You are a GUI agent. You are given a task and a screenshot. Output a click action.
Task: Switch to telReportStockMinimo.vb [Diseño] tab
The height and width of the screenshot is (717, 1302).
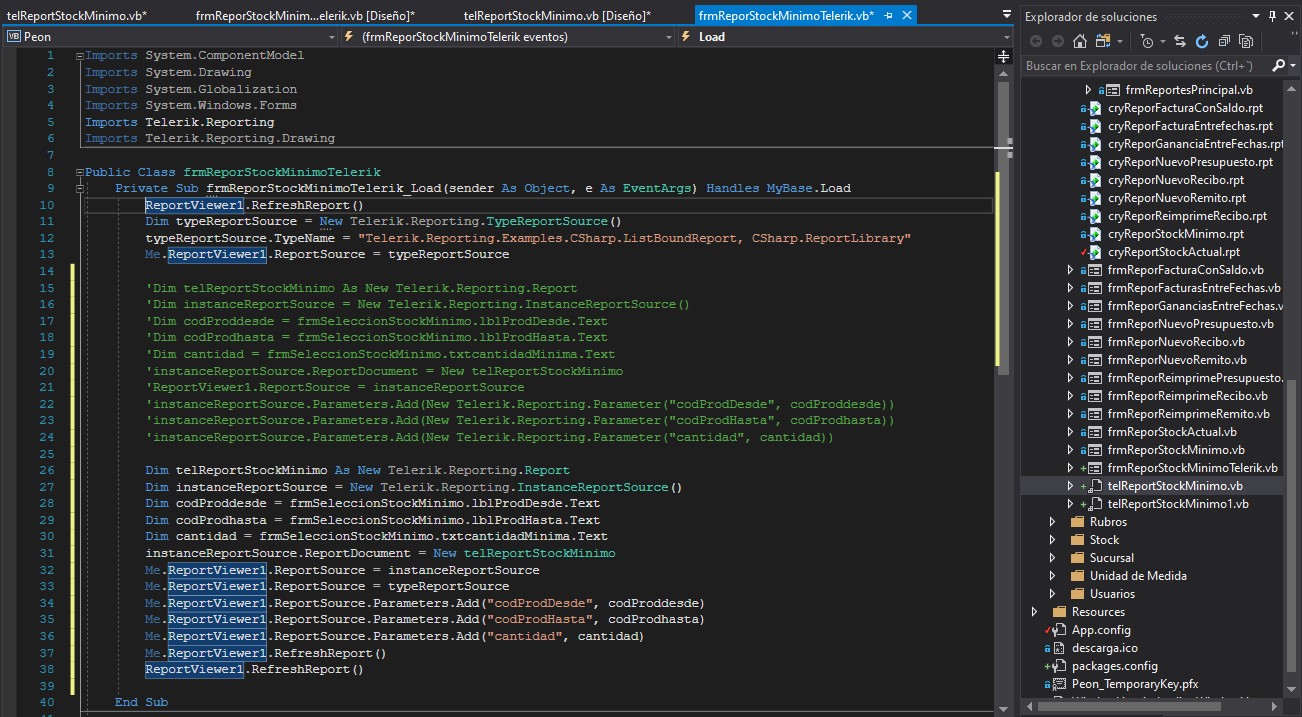pos(557,16)
